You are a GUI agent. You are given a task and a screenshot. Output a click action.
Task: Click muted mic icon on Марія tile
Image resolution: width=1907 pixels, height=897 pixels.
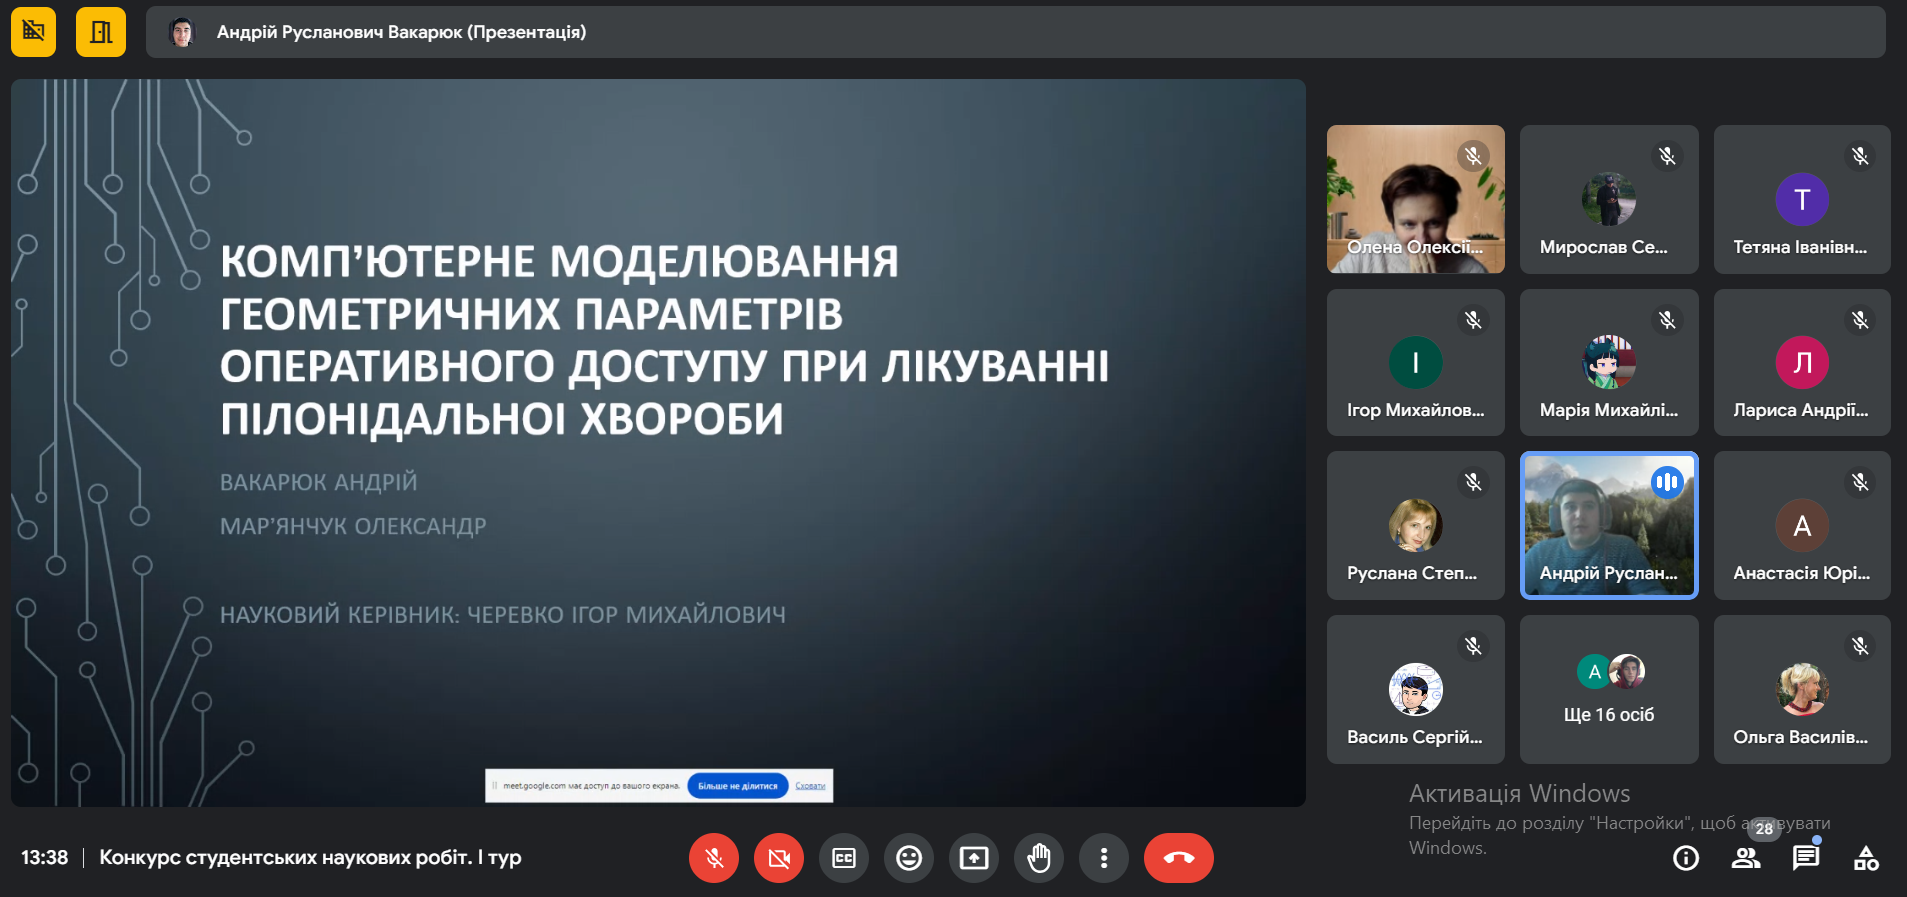1667,320
